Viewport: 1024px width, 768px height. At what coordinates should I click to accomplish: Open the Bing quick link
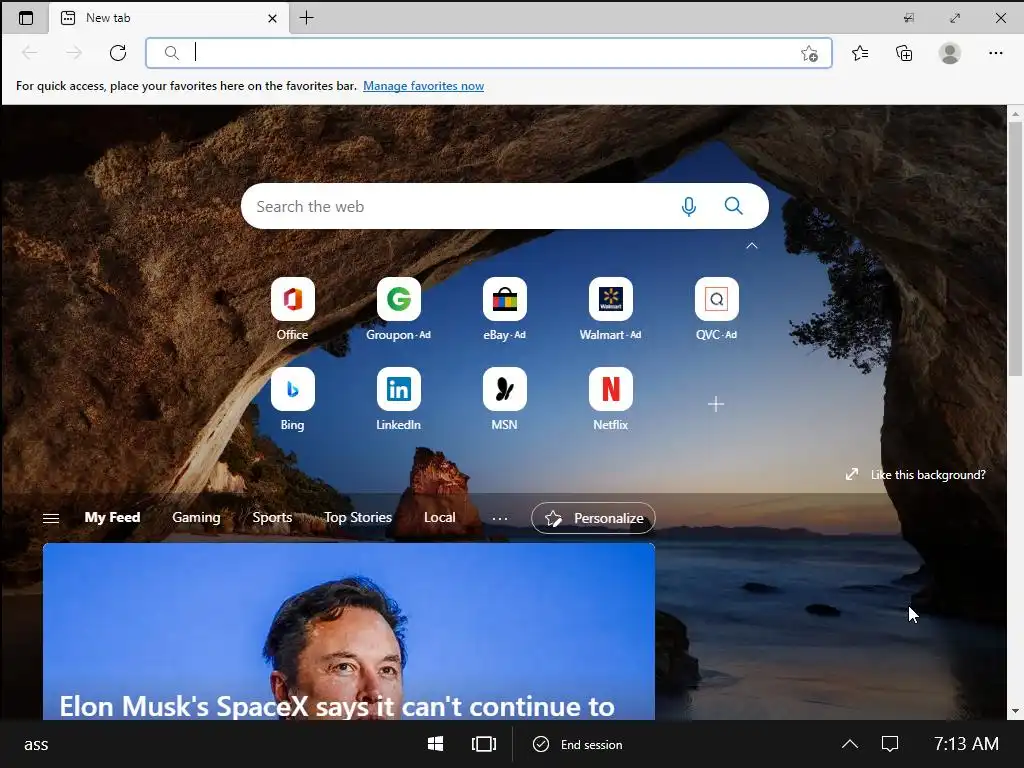(x=293, y=399)
